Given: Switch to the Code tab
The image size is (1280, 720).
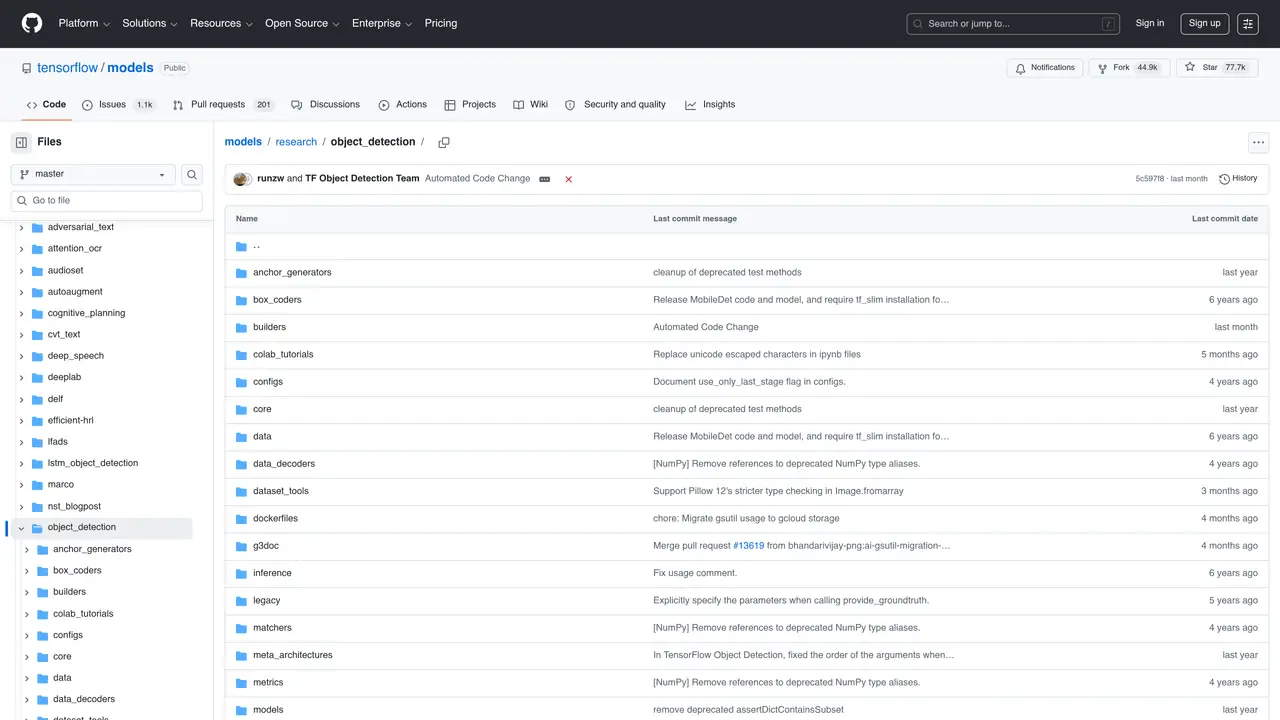Looking at the screenshot, I should coord(46,105).
